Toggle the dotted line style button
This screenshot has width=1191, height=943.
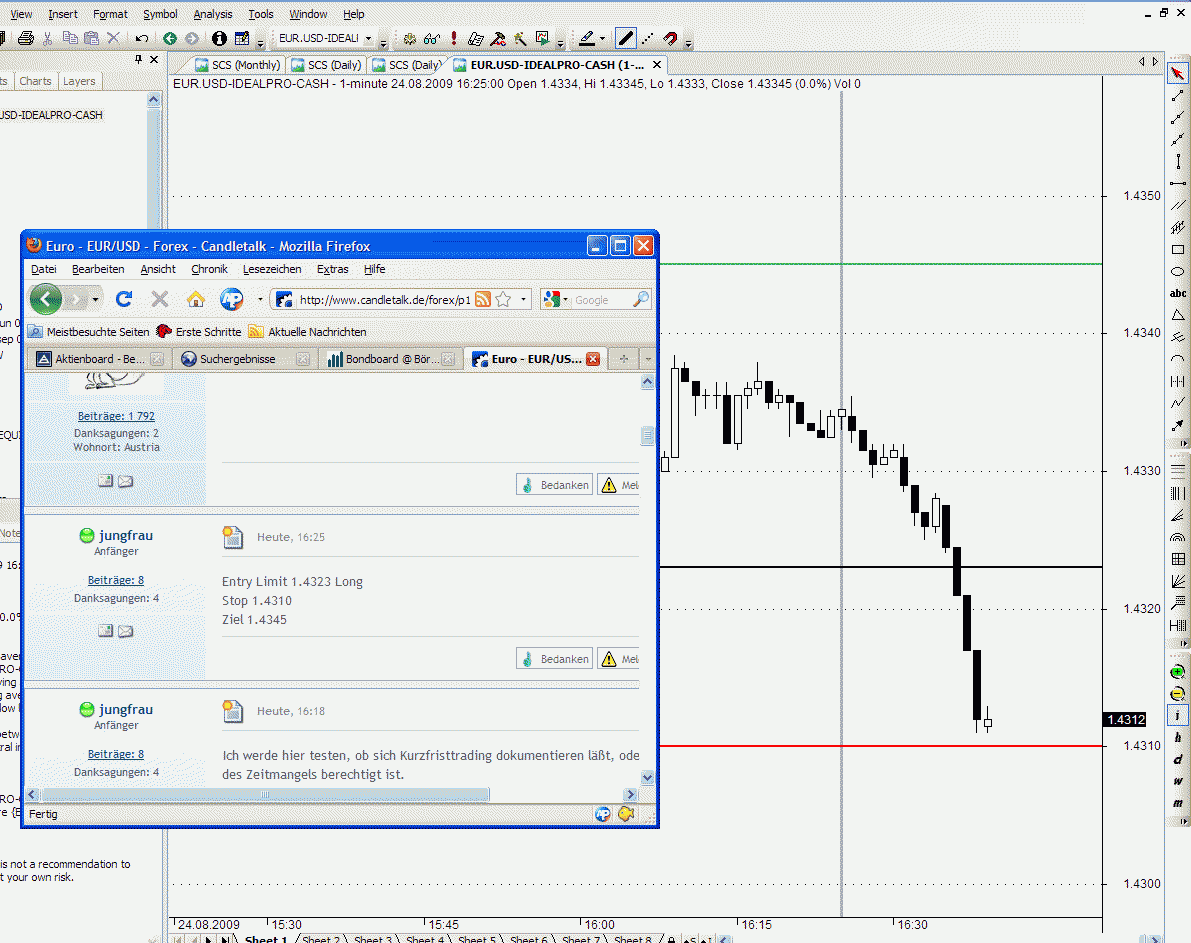[648, 38]
